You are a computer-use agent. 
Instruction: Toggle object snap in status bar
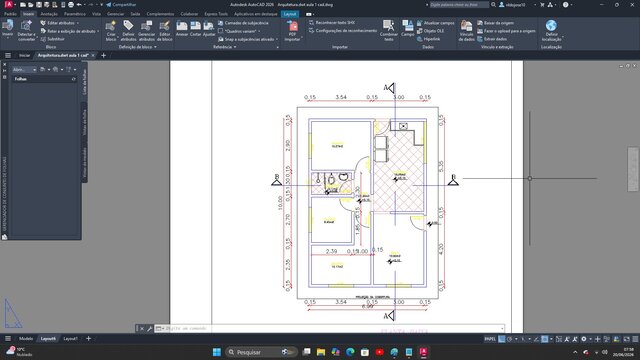coord(544,339)
